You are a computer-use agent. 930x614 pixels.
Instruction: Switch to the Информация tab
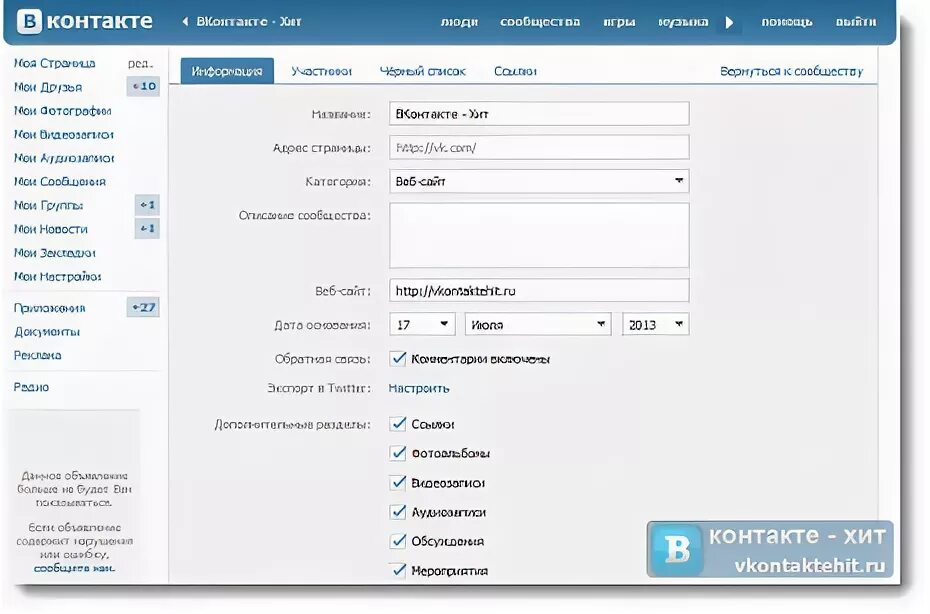[x=227, y=71]
